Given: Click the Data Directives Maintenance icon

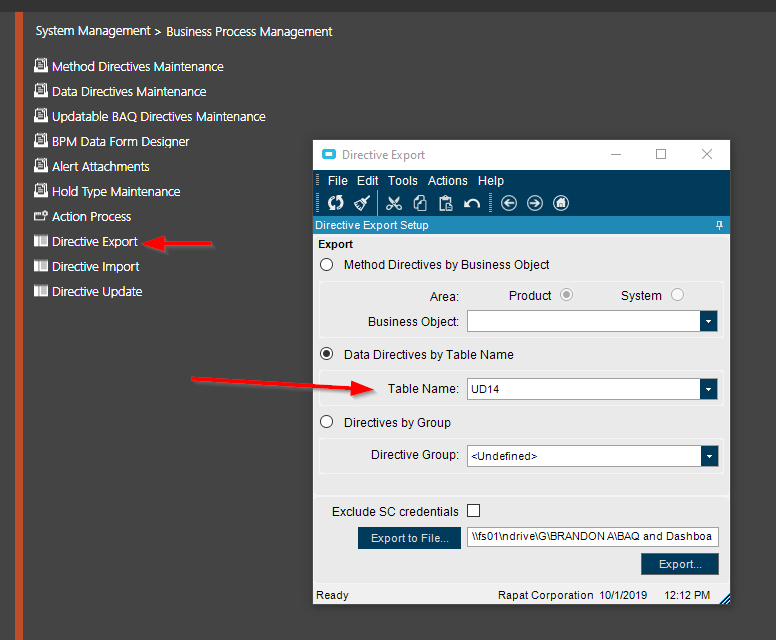Looking at the screenshot, I should tap(41, 91).
